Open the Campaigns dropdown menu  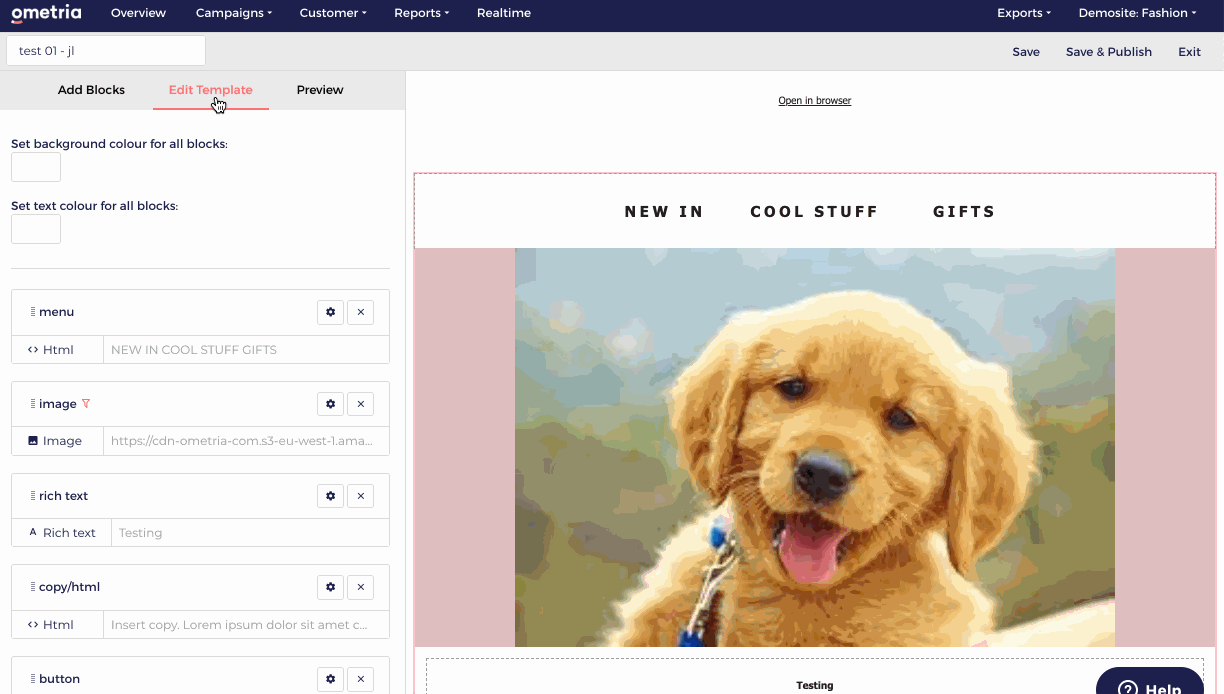pos(234,13)
